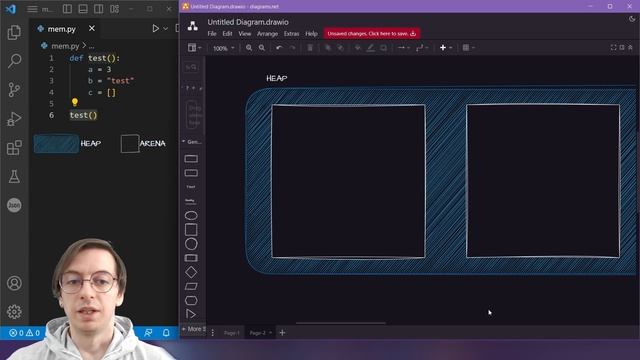The height and width of the screenshot is (360, 640).
Task: Customize layout in VS Code title bar
Action: tap(114, 9)
